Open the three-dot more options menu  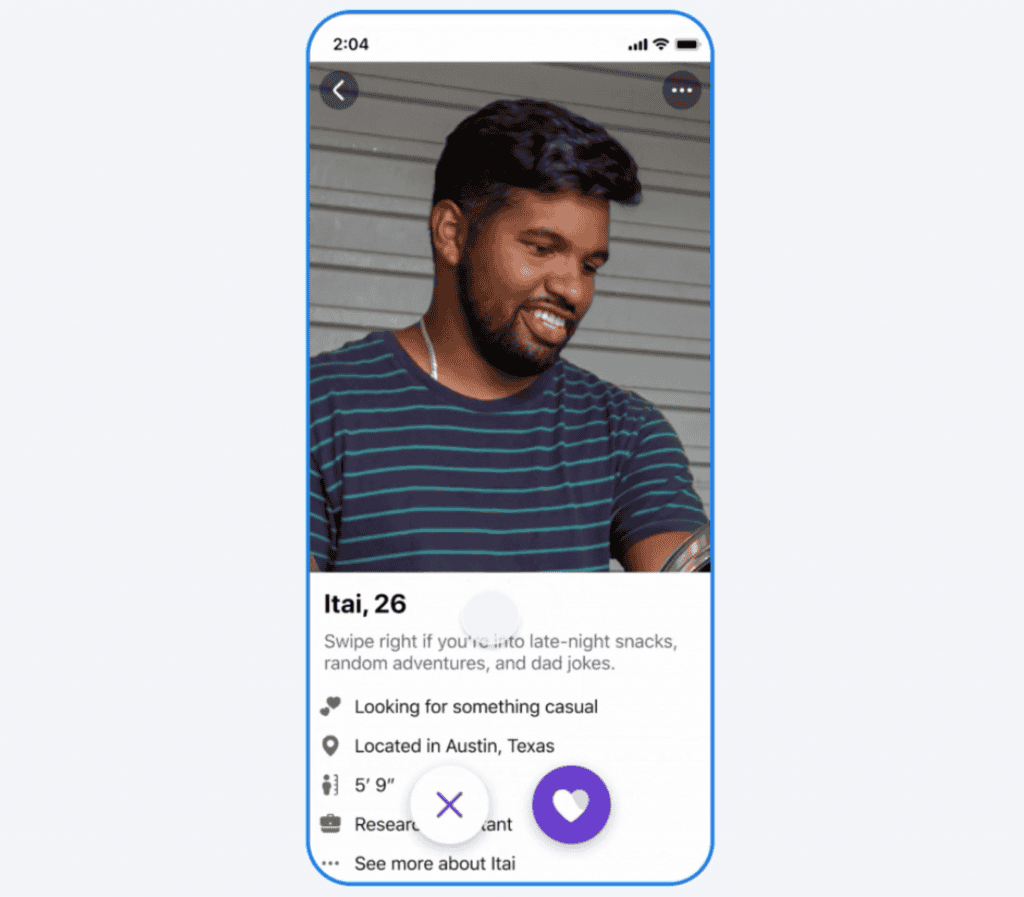click(682, 90)
